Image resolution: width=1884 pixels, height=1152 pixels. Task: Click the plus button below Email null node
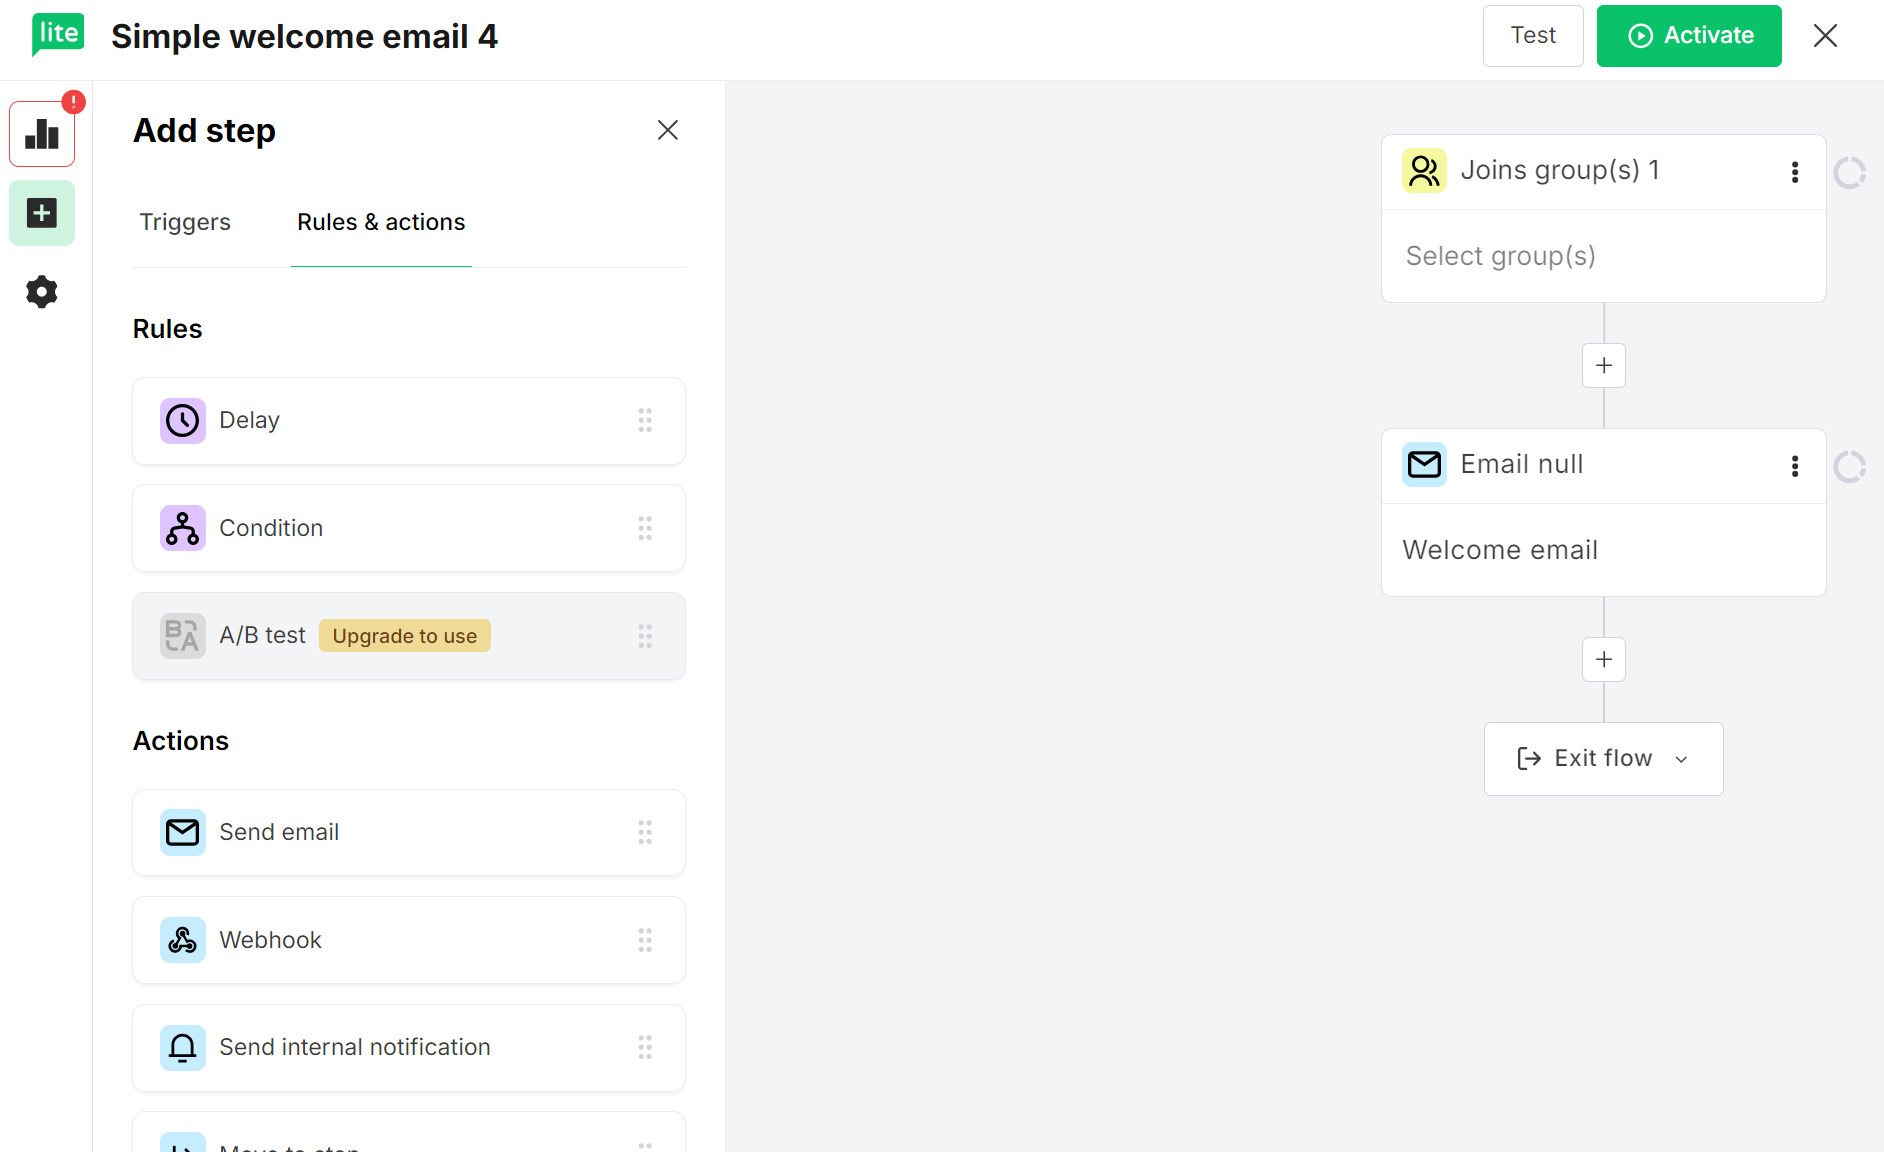(x=1603, y=659)
